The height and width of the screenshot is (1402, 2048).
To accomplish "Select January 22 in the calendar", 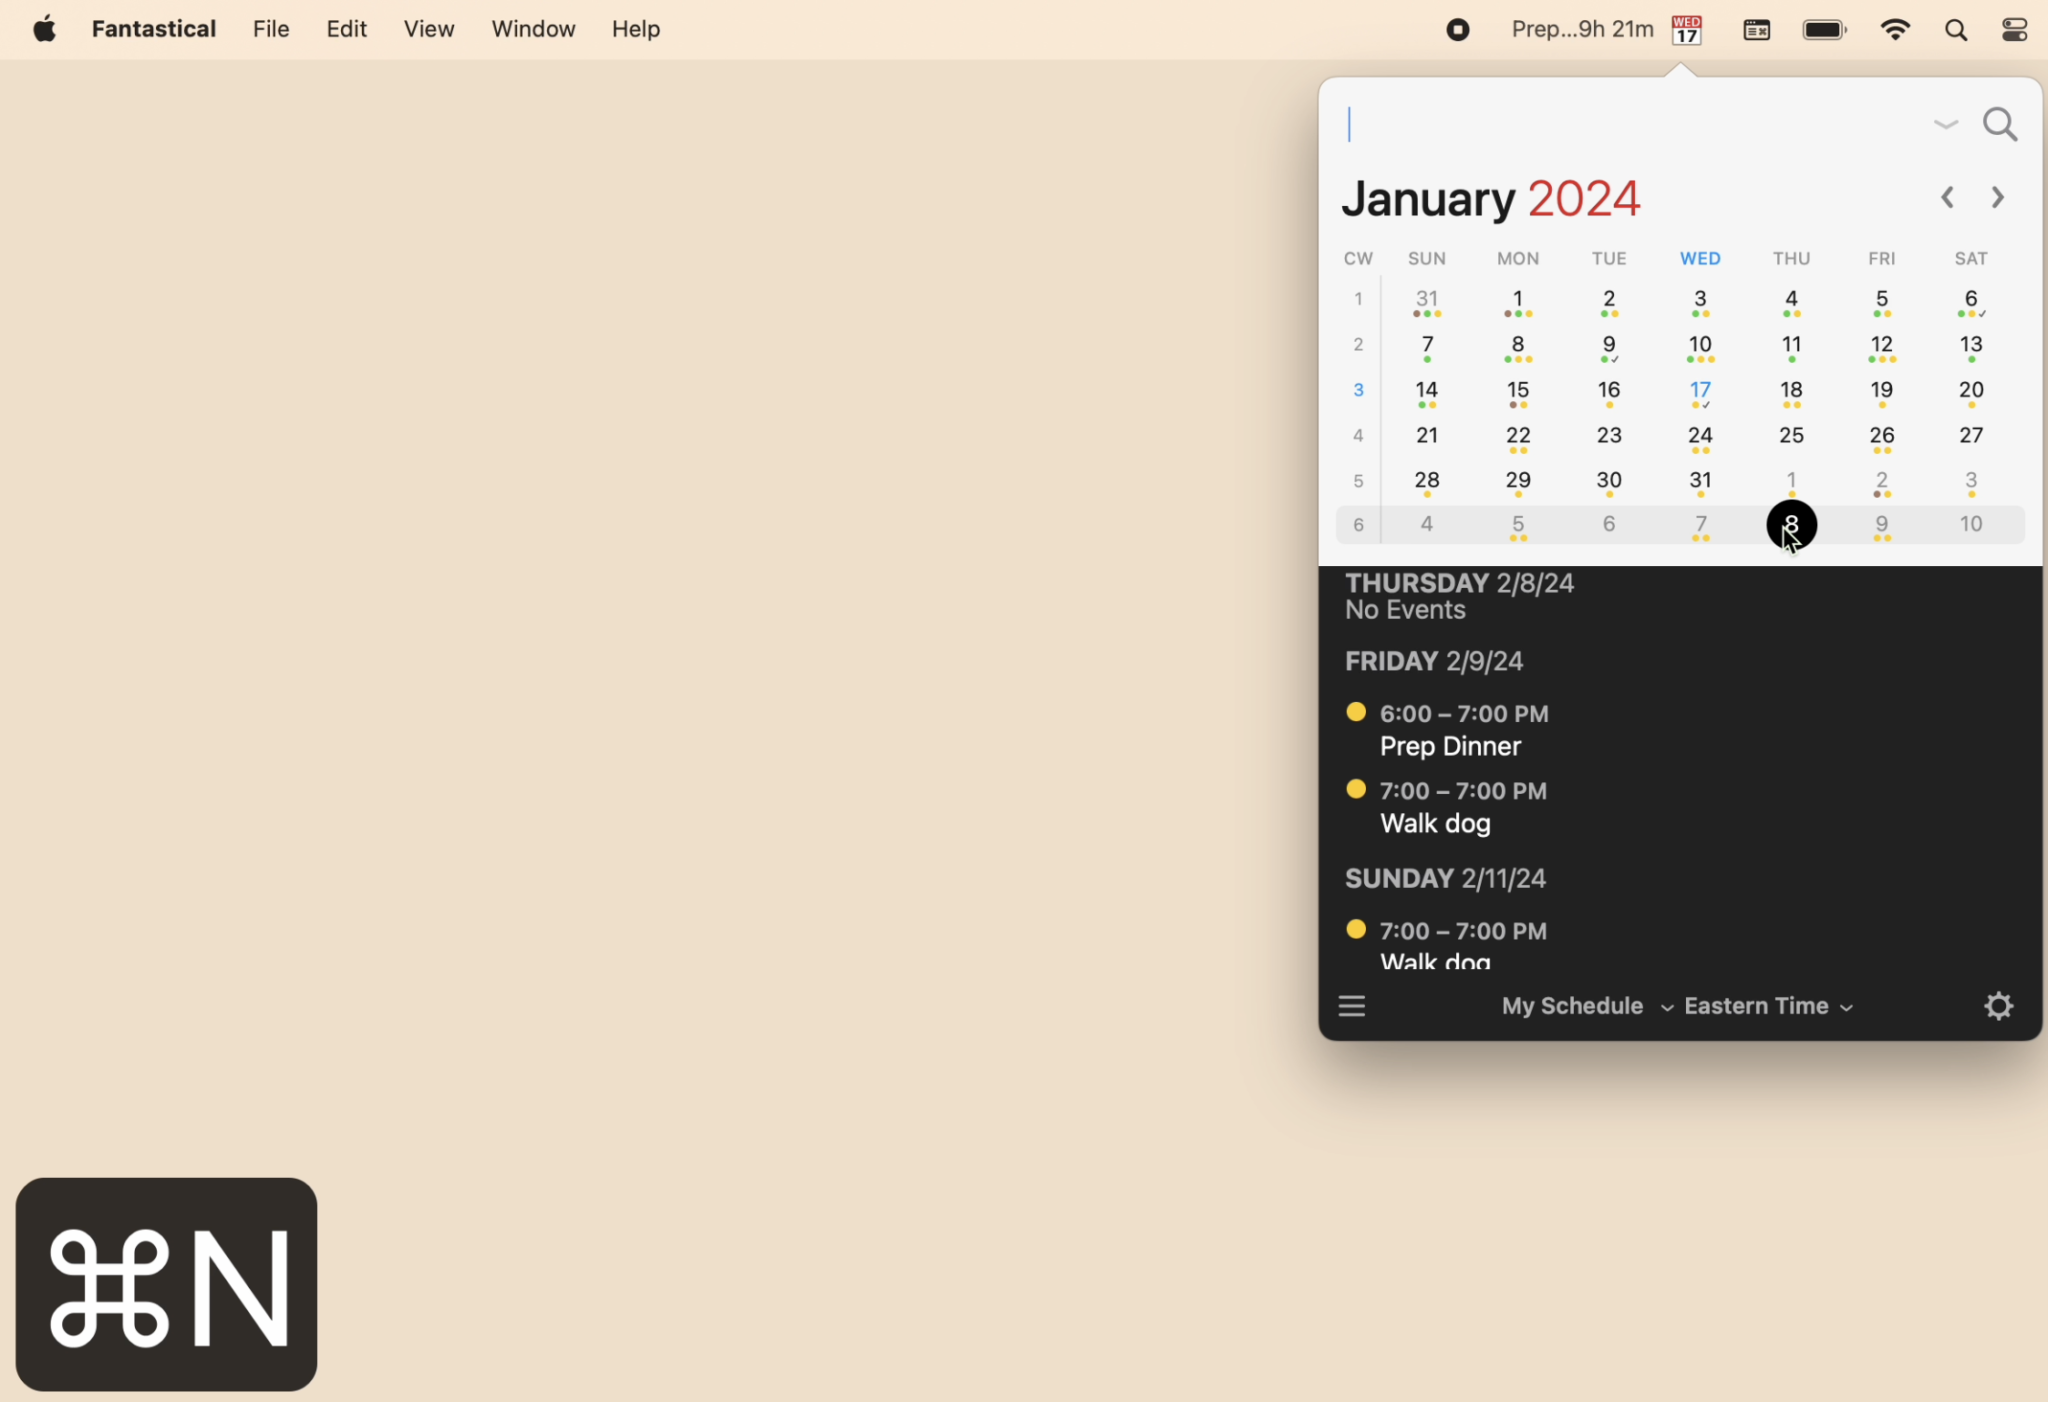I will pyautogui.click(x=1518, y=437).
